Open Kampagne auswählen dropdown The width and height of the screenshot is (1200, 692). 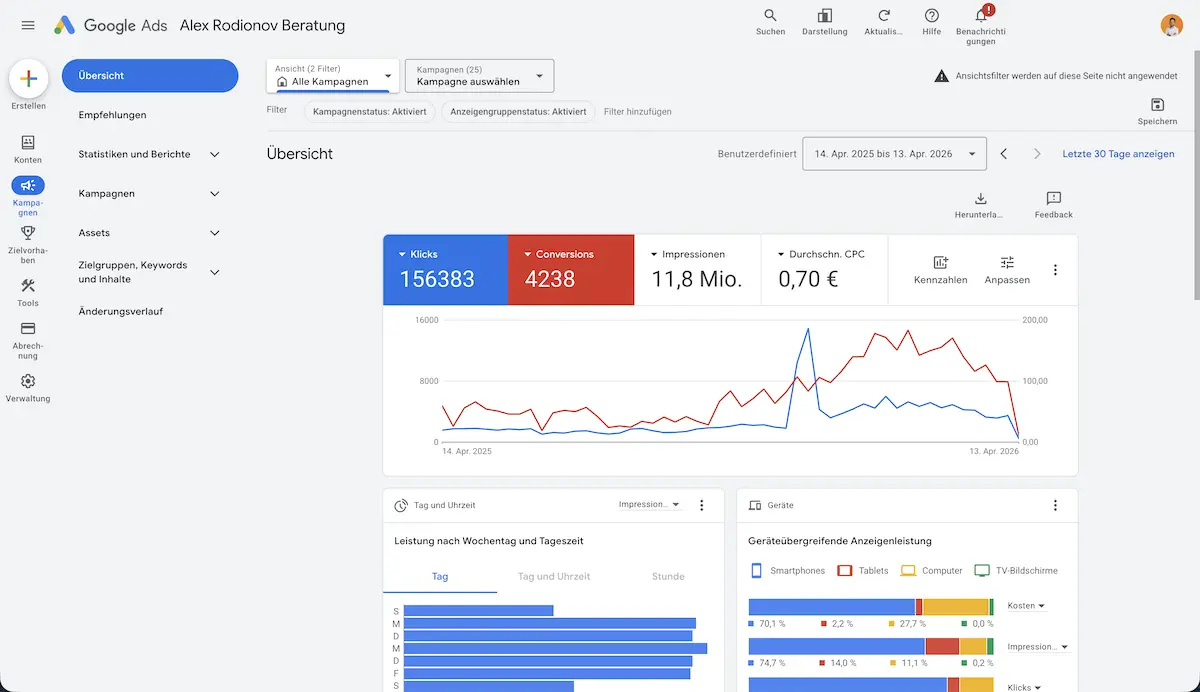(479, 76)
